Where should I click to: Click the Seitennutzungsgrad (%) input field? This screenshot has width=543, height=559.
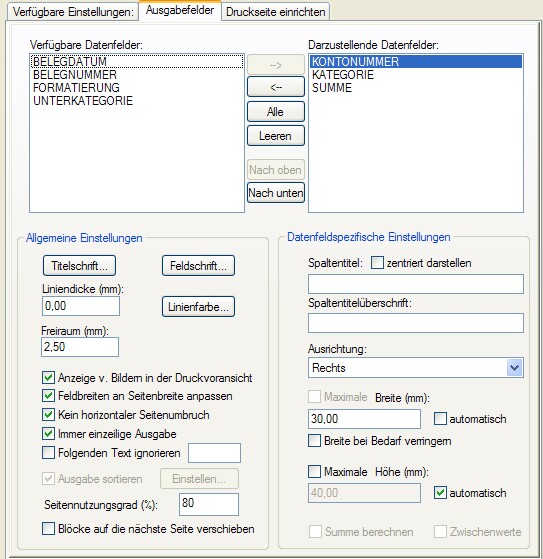[x=209, y=504]
